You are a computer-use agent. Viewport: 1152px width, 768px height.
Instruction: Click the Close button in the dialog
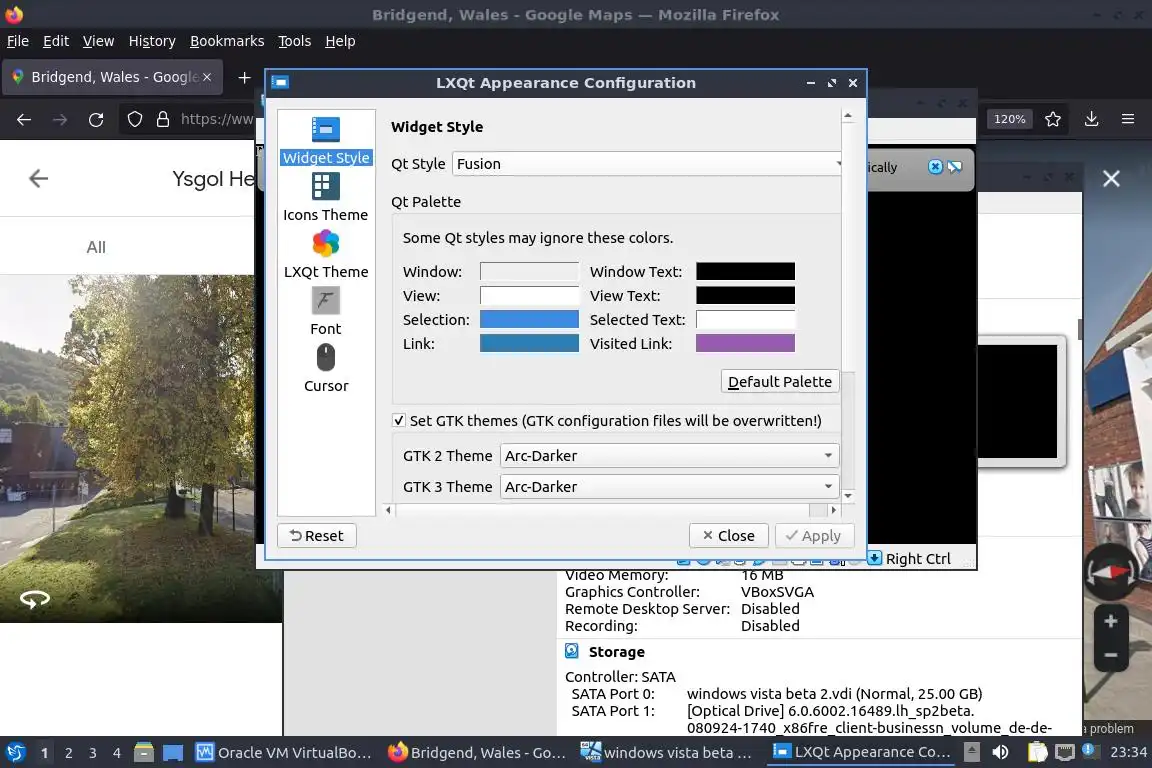coord(729,536)
